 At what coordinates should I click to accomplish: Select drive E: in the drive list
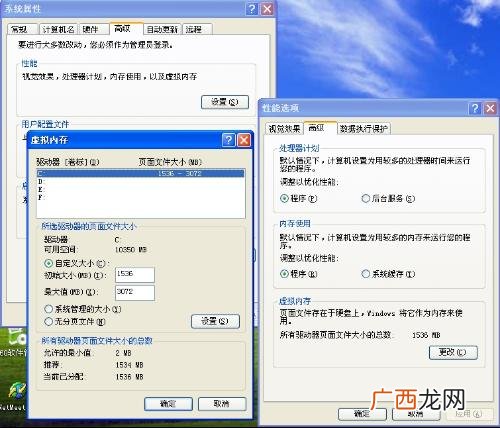click(x=140, y=189)
